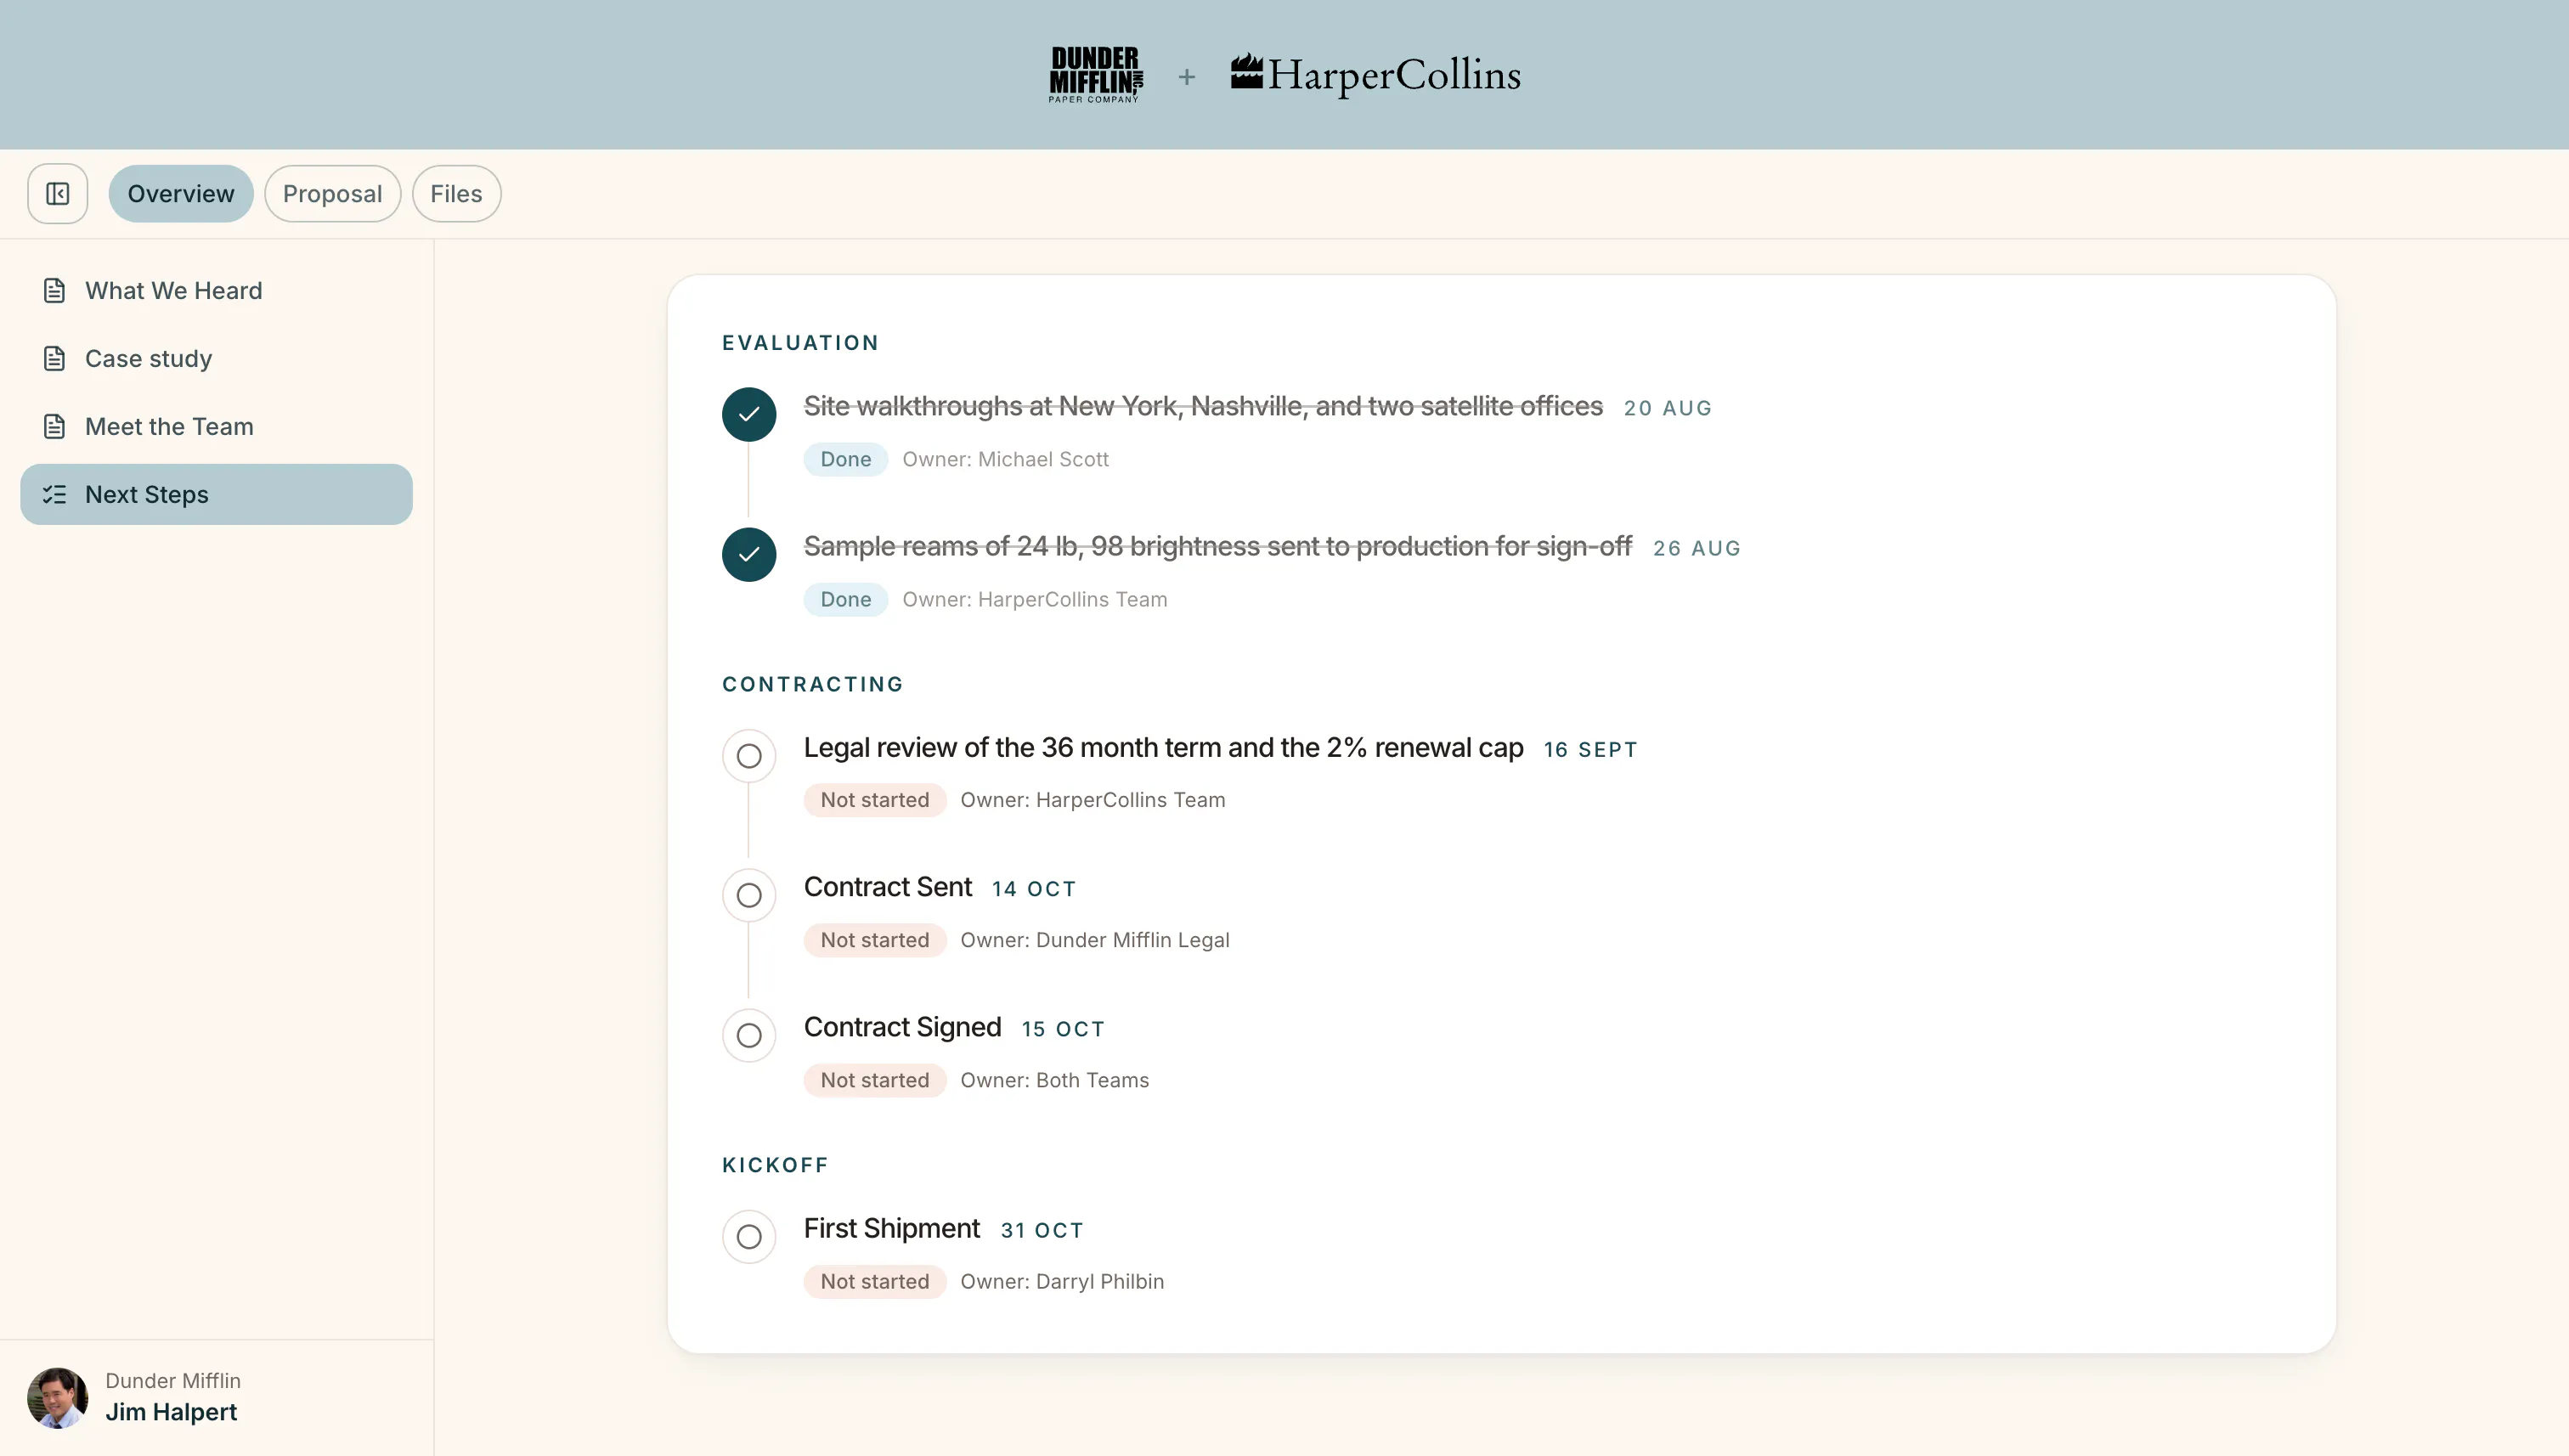Mark Contract Sent as complete
This screenshot has height=1456, width=2569.
(749, 895)
